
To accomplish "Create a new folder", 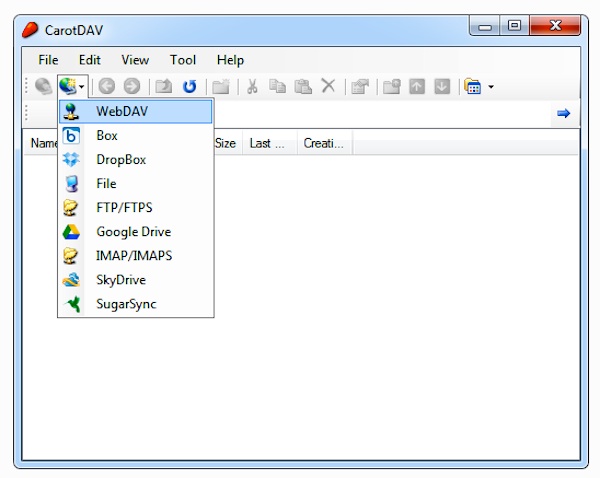I will 221,86.
